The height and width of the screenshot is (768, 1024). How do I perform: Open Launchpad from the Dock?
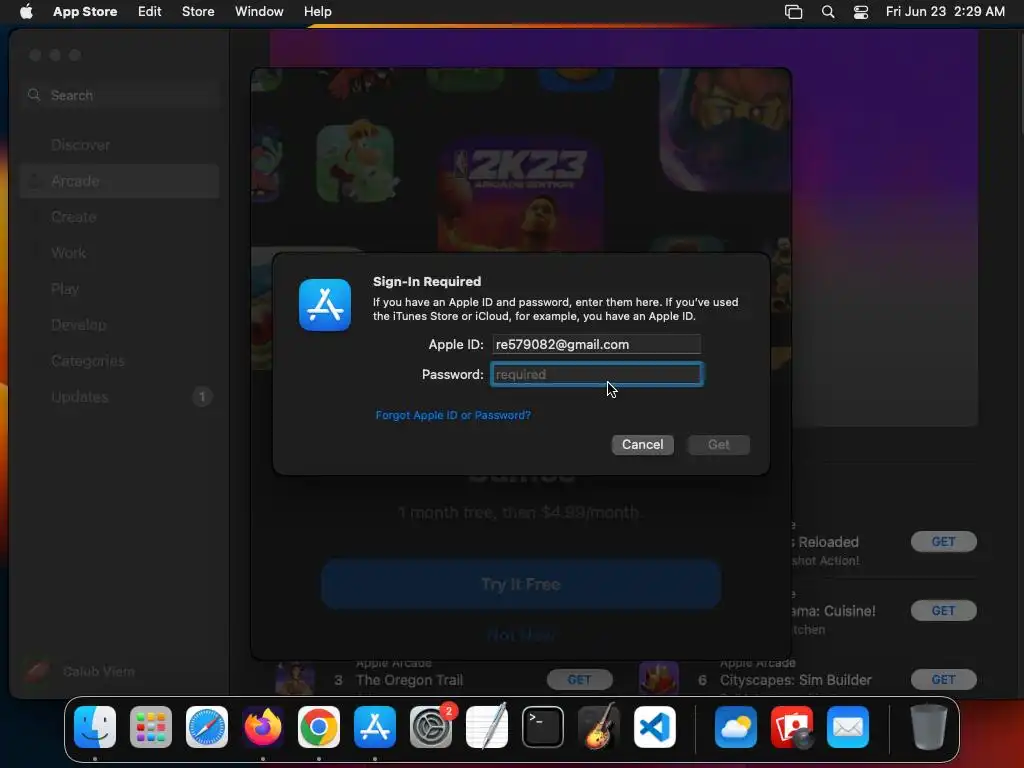click(151, 727)
